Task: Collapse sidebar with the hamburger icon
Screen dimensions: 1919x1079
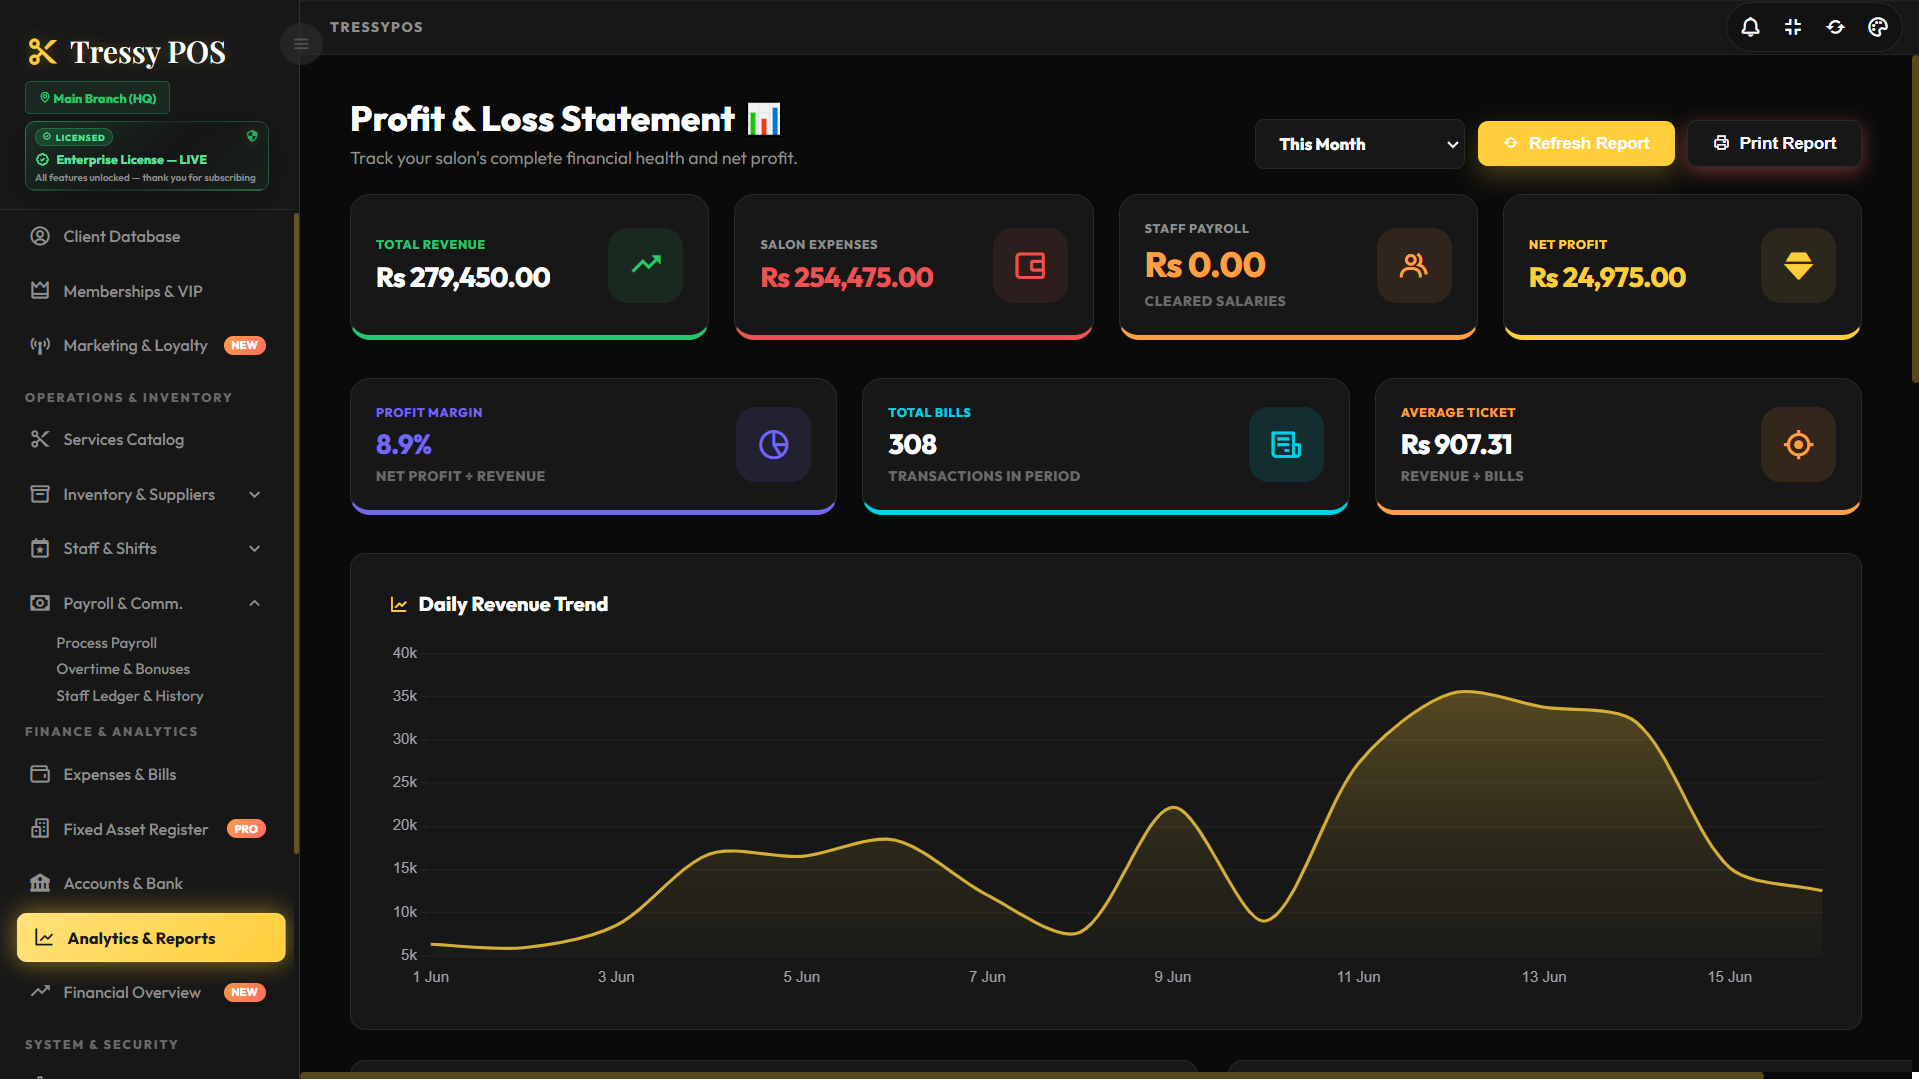Action: (x=301, y=44)
